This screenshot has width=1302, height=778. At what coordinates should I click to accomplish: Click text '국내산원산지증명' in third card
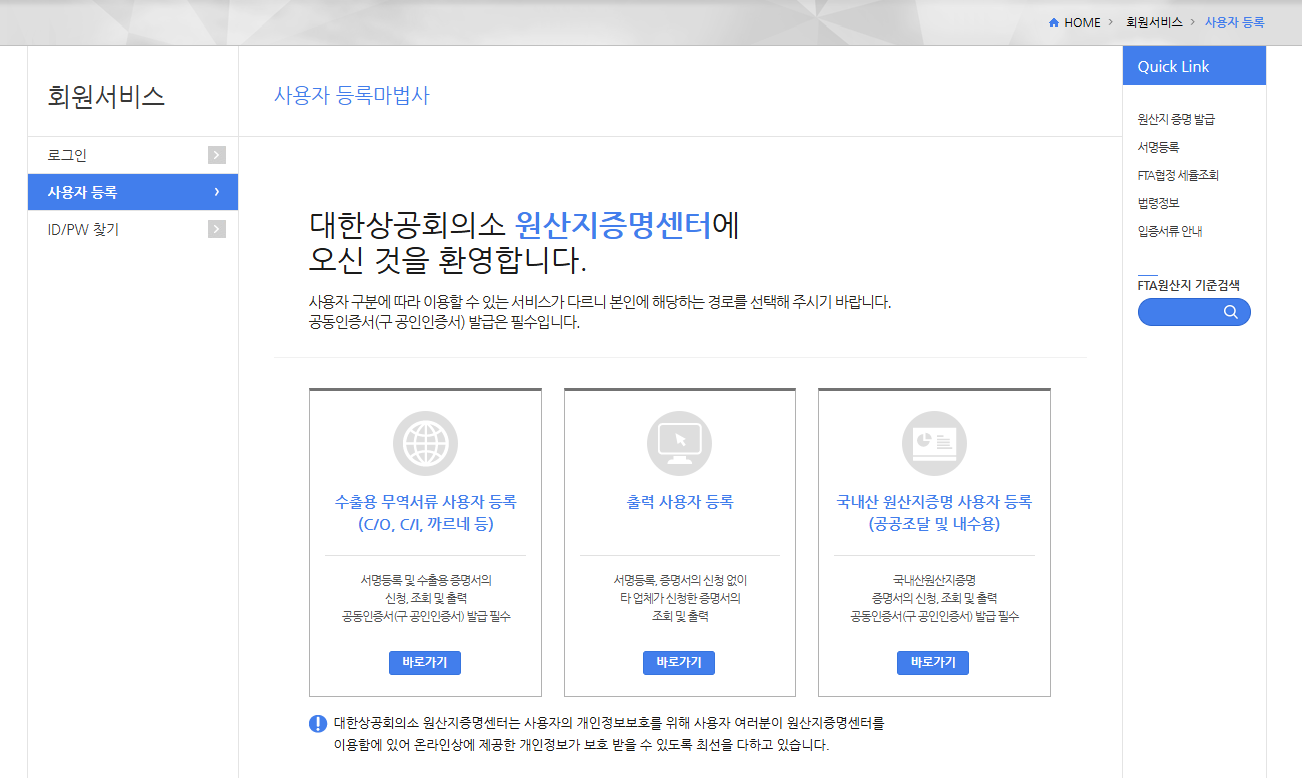pyautogui.click(x=934, y=580)
